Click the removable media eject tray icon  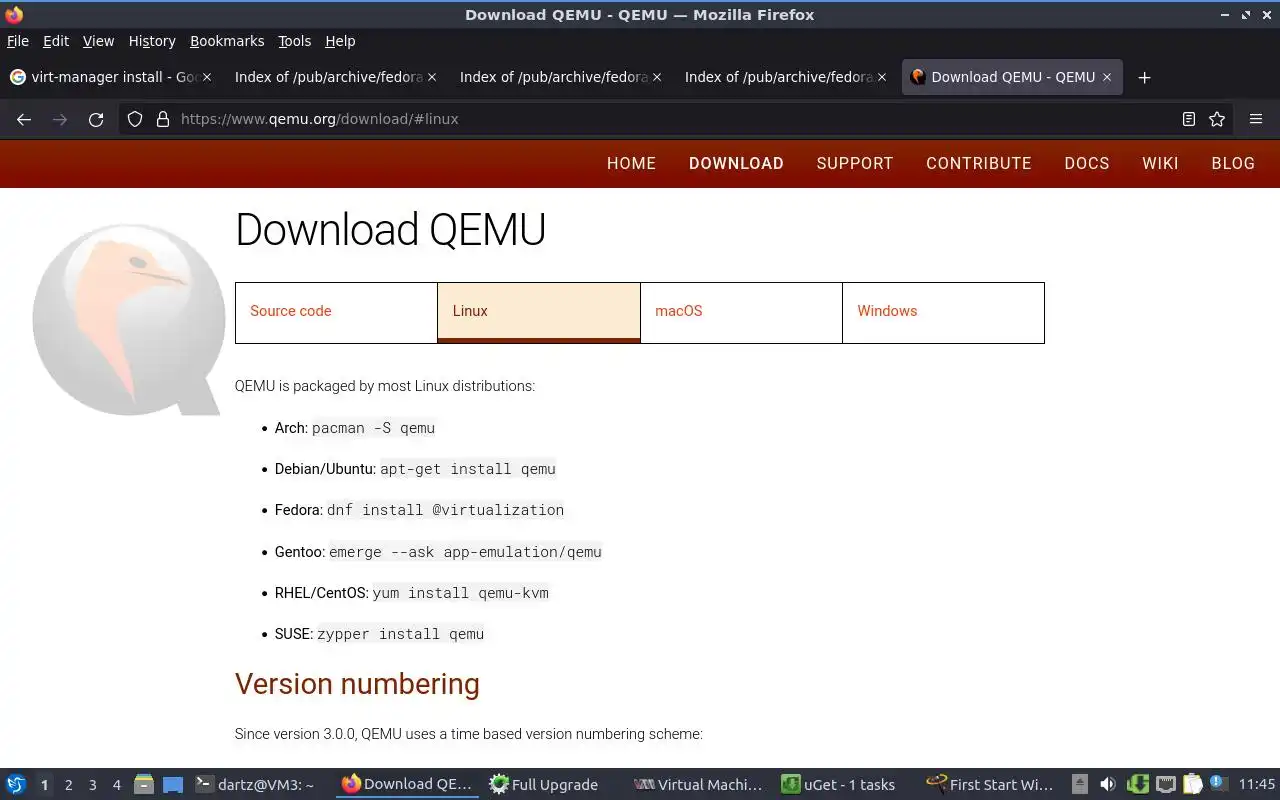pyautogui.click(x=1080, y=785)
